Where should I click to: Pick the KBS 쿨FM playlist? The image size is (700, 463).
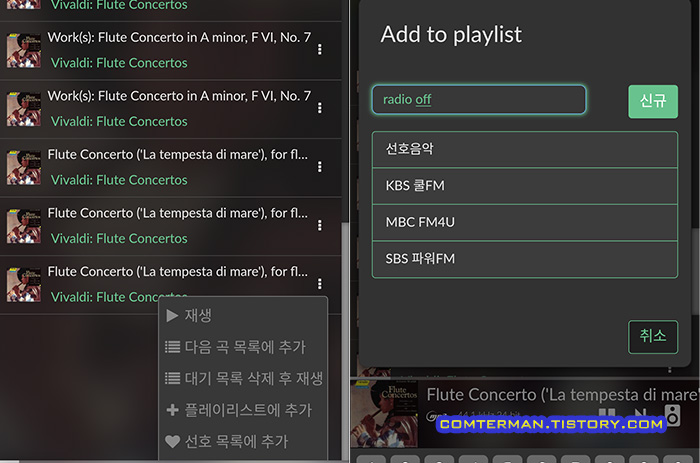point(525,186)
